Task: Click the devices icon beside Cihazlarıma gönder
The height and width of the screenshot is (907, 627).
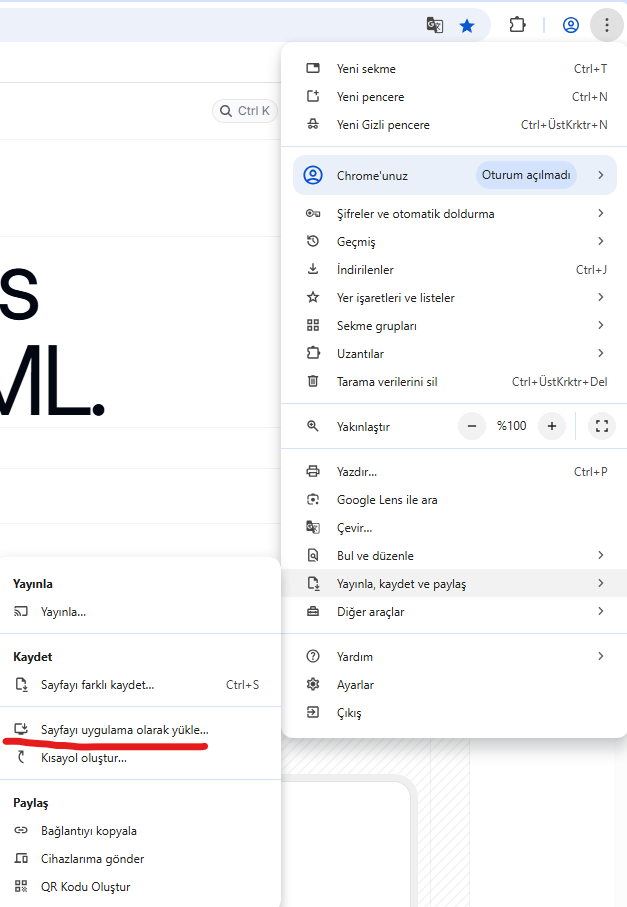Action: 21,858
